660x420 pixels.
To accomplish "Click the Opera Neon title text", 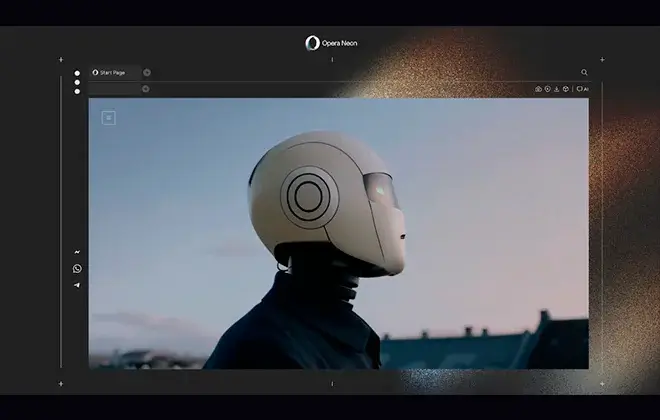I will [340, 43].
